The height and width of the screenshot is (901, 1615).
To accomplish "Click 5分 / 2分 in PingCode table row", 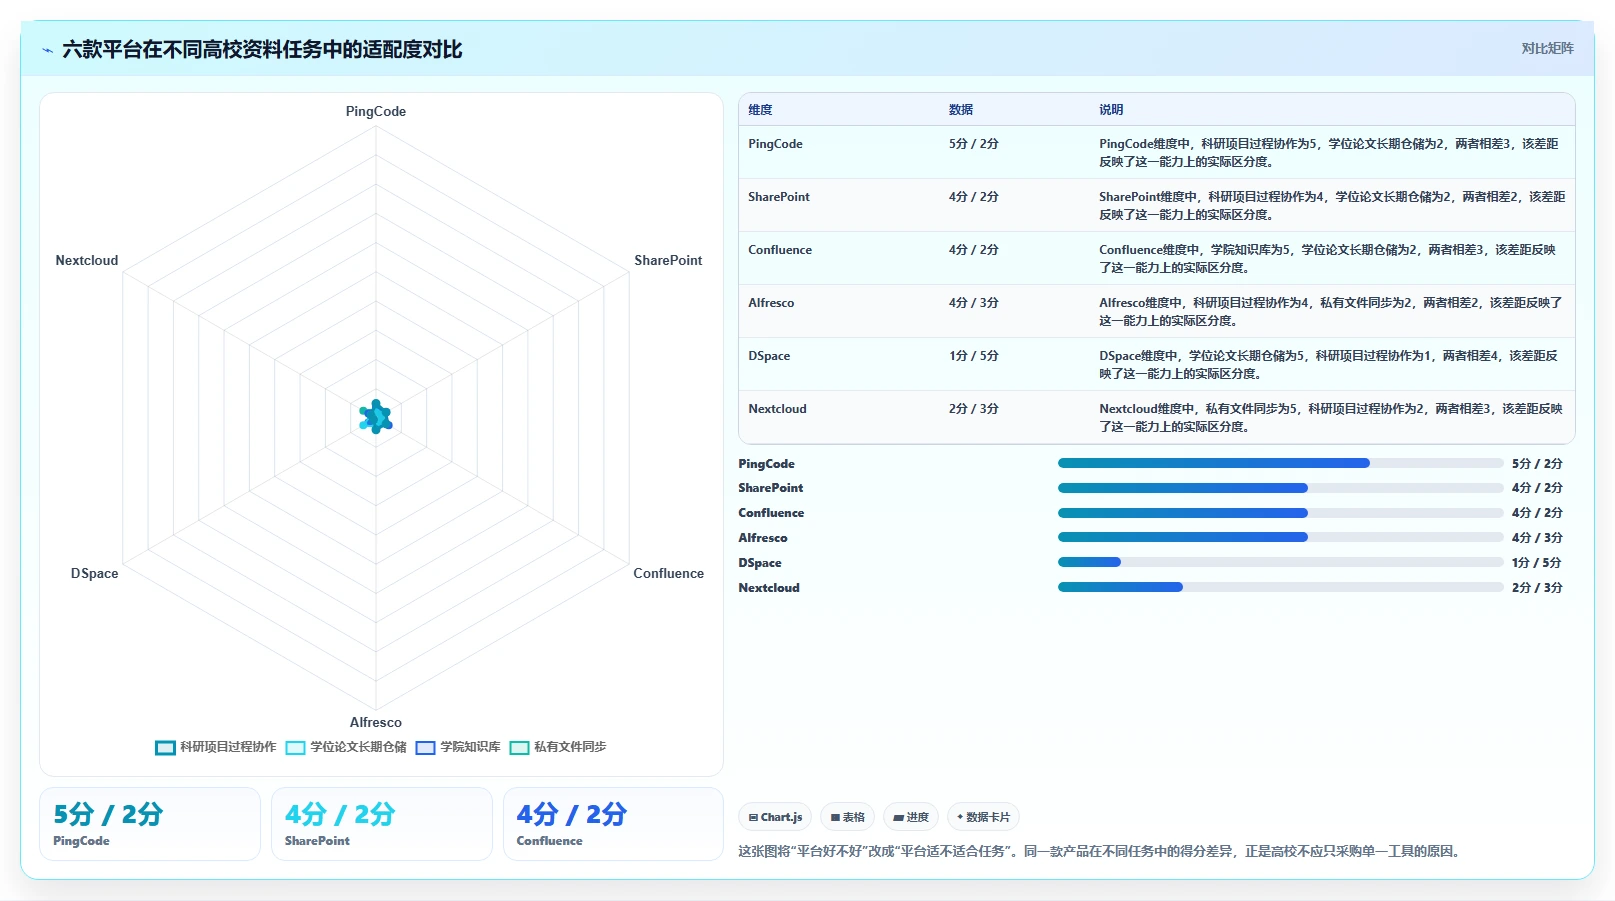I will coord(974,144).
